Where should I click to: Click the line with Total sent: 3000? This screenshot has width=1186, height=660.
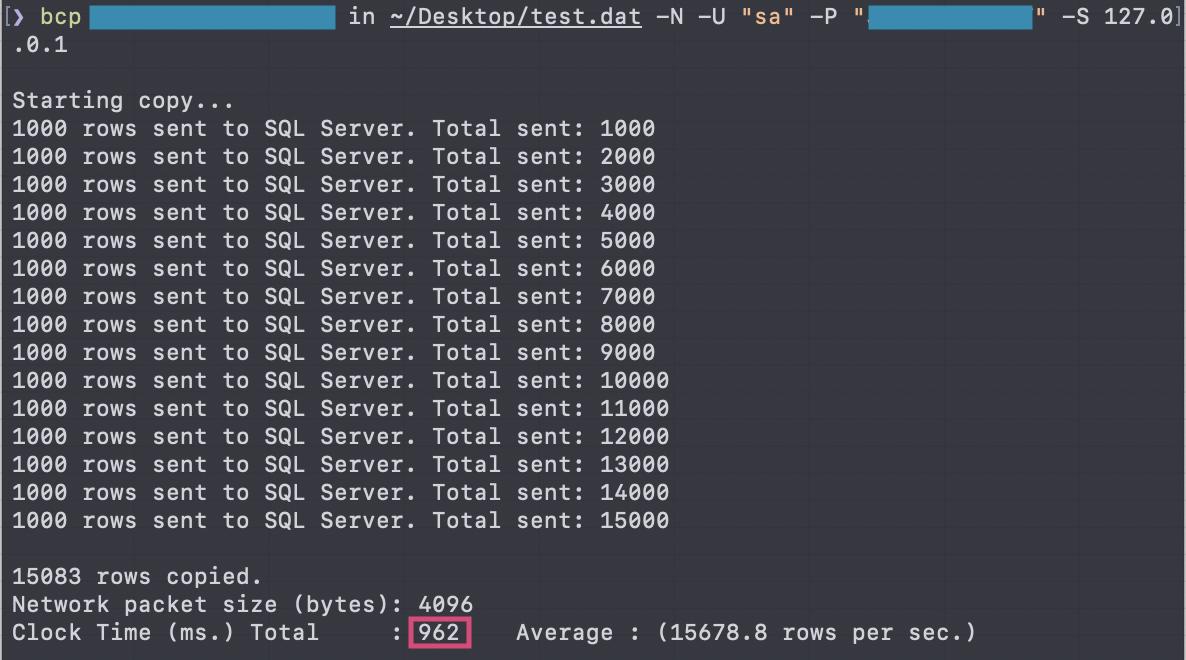(x=334, y=184)
